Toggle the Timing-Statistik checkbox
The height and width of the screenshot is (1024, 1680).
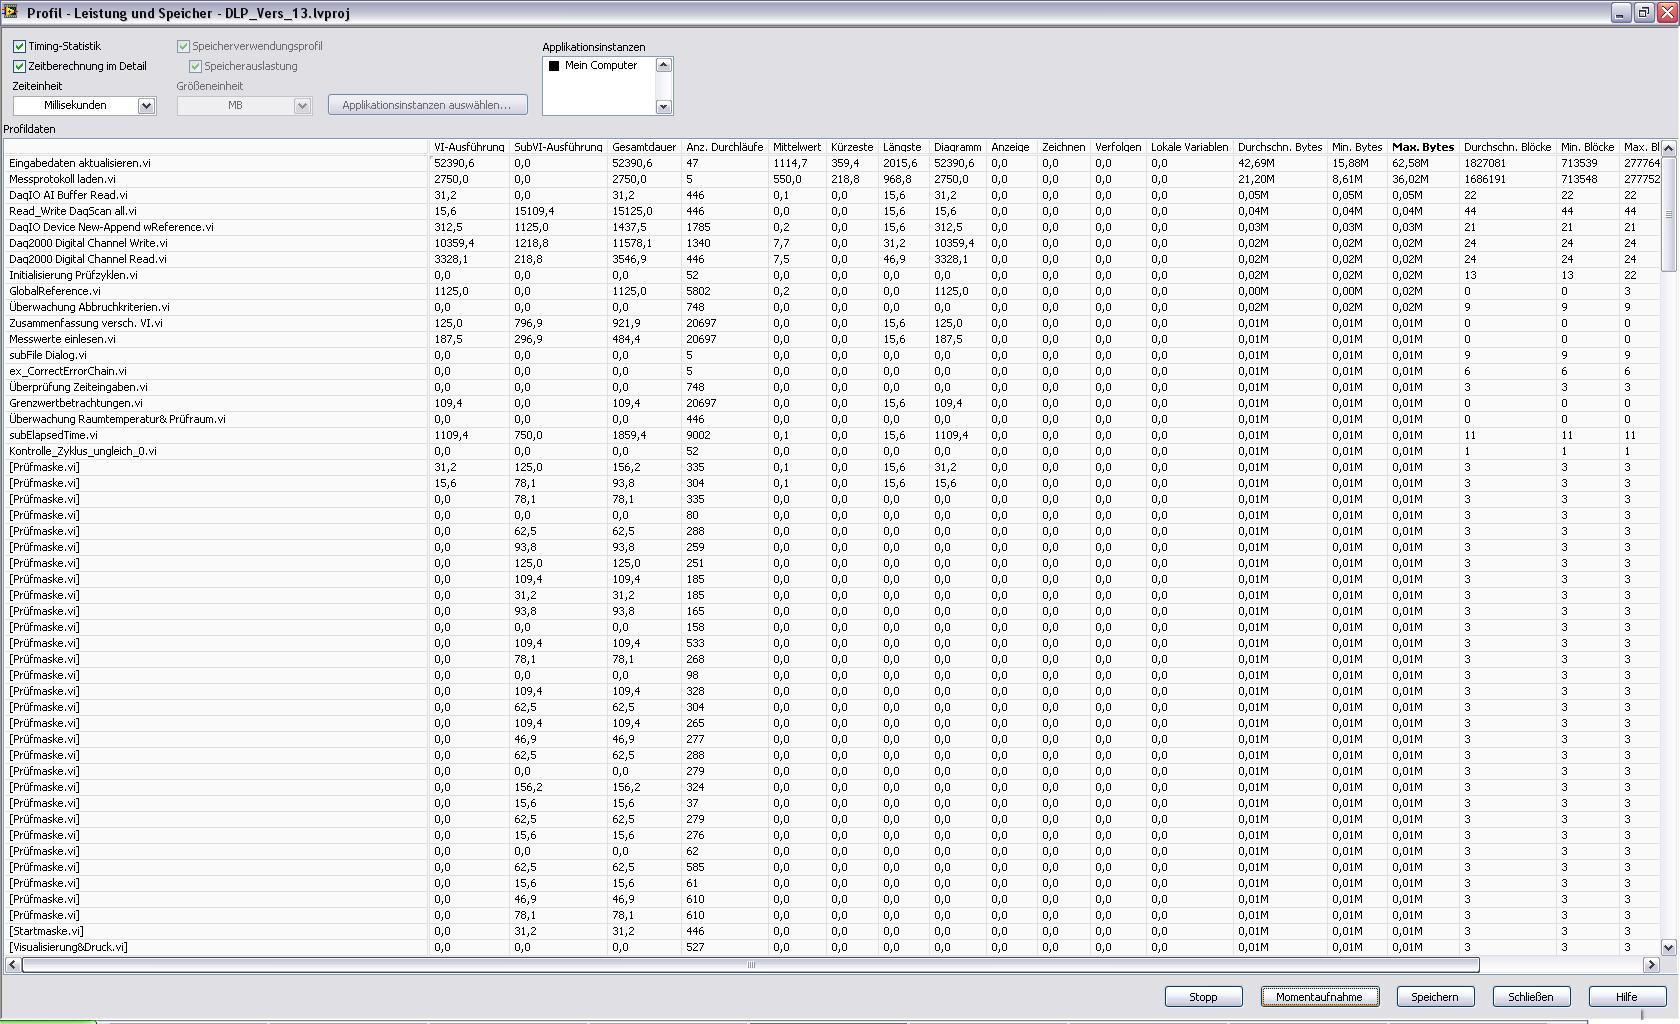click(19, 46)
